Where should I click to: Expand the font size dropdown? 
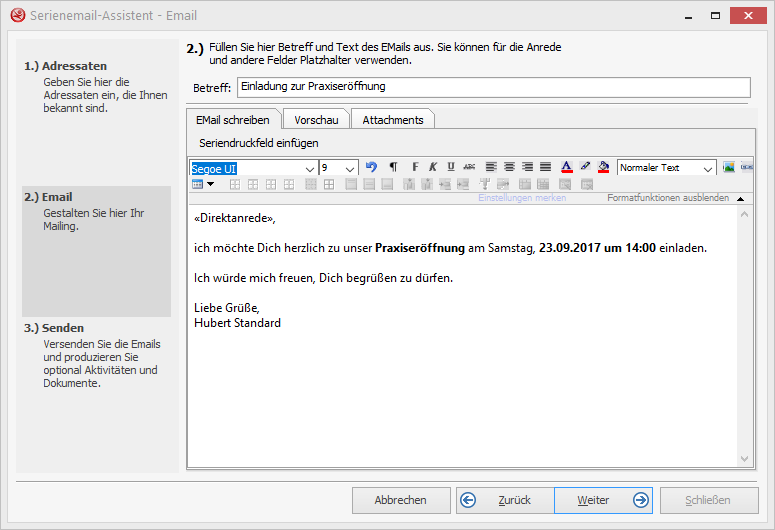[350, 168]
